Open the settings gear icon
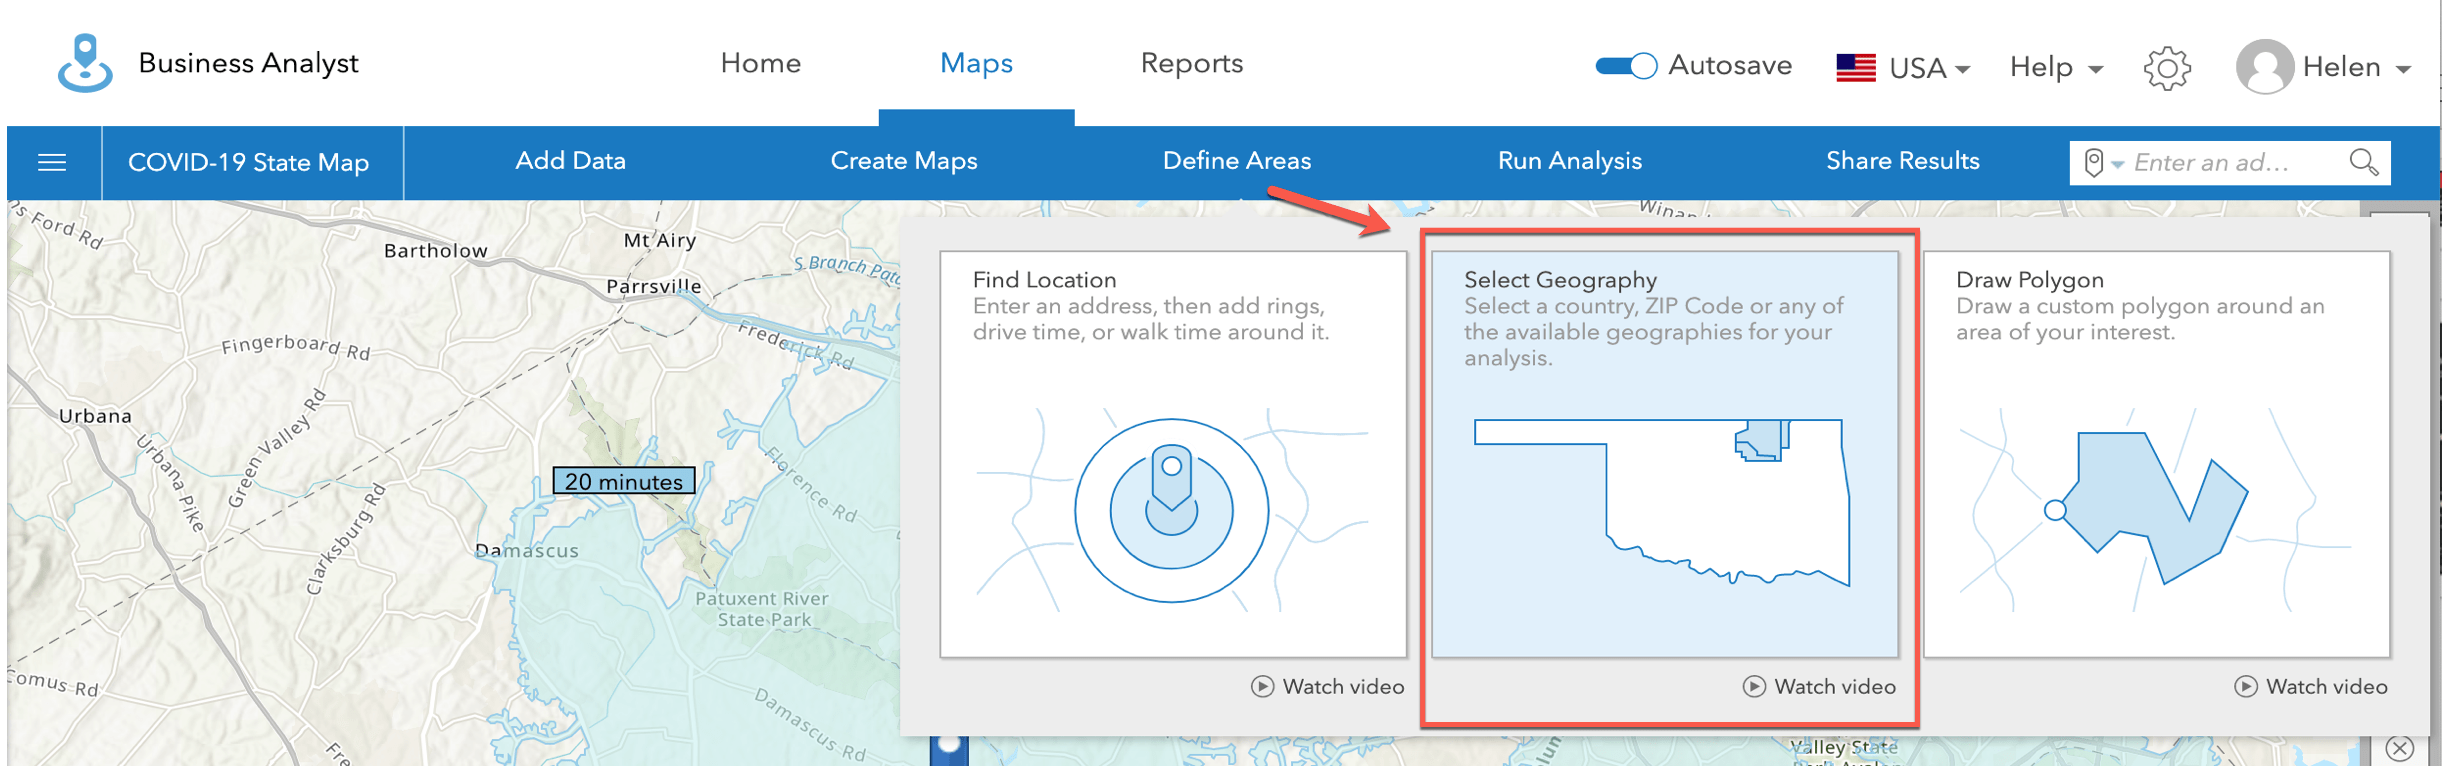 coord(2167,68)
